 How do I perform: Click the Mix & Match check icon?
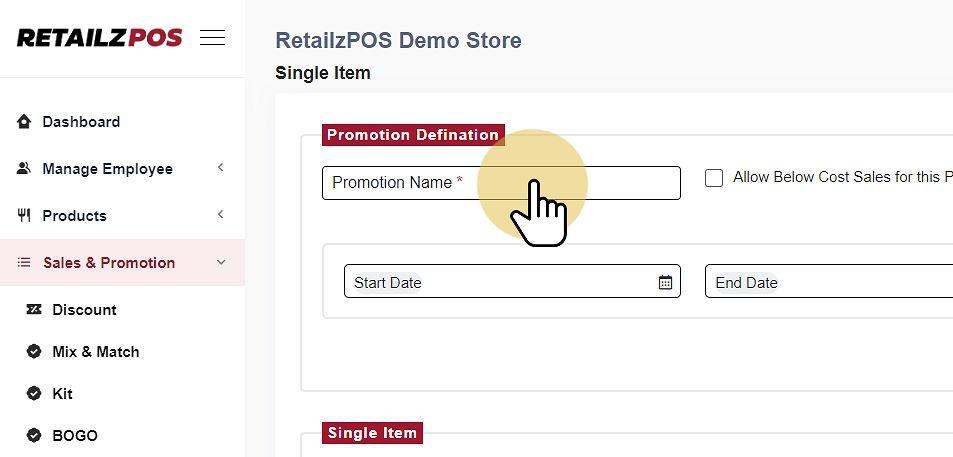tap(34, 352)
